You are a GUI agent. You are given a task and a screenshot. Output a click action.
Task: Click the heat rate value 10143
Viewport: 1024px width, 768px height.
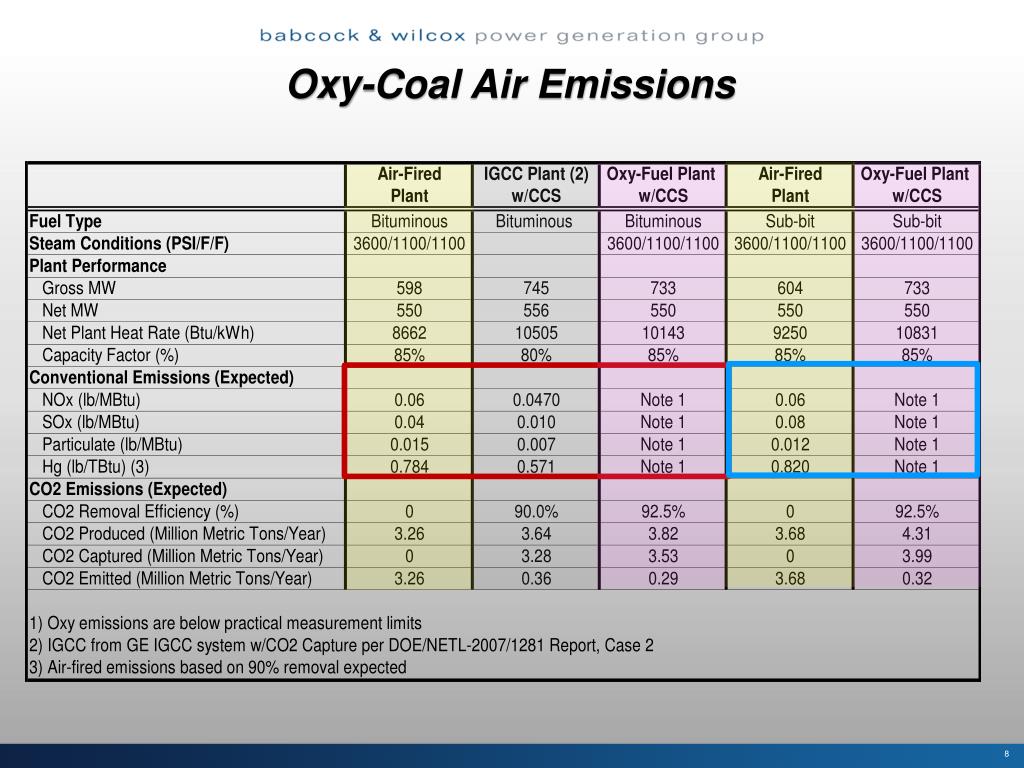(663, 333)
